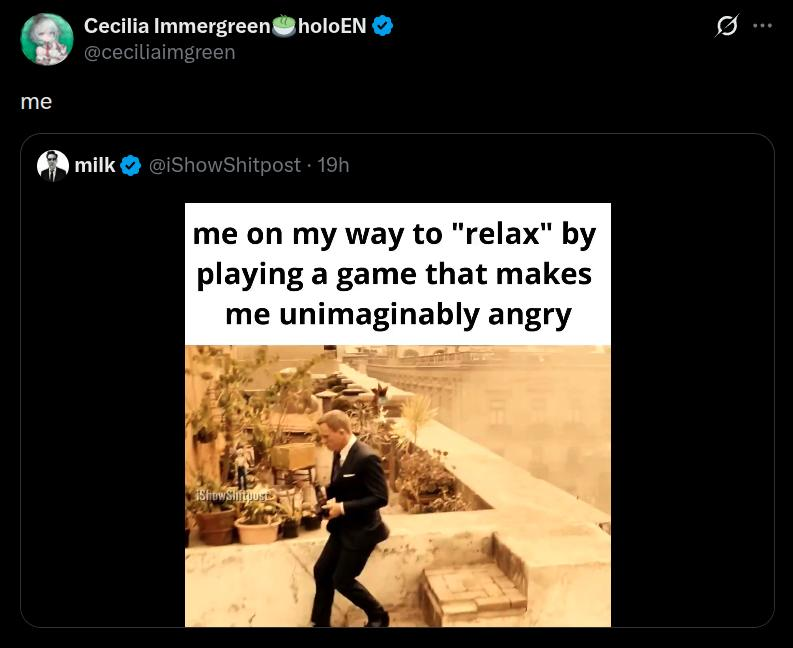Click the "milk" account name

[x=95, y=165]
